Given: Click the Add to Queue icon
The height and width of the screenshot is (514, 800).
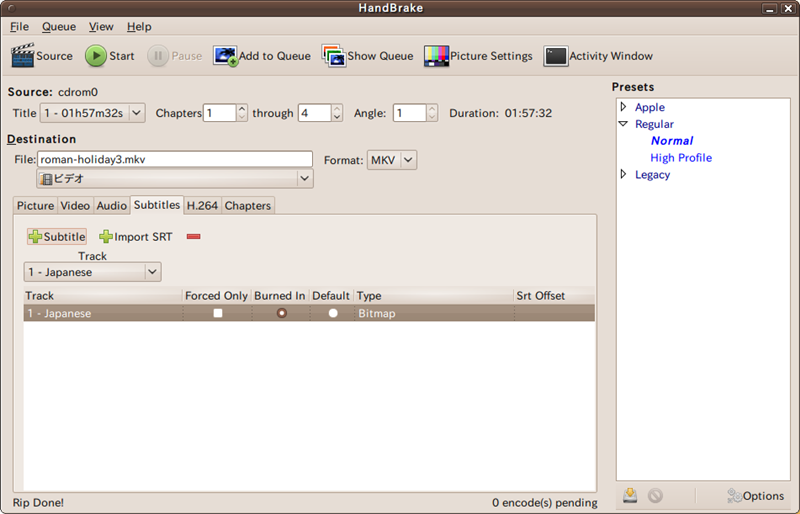Looking at the screenshot, I should pyautogui.click(x=225, y=56).
